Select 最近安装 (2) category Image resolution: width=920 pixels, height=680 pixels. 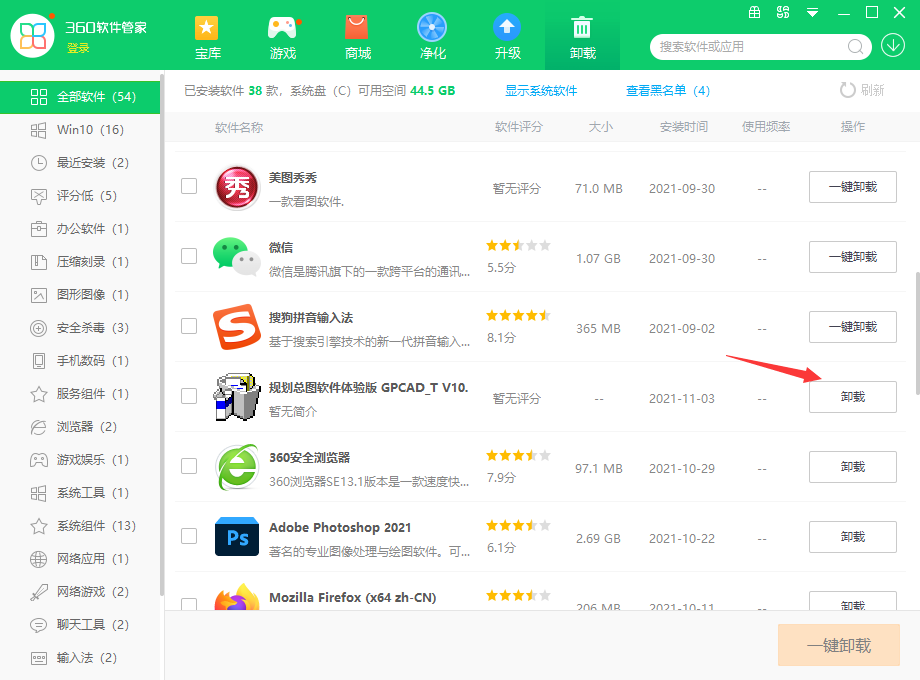pyautogui.click(x=80, y=163)
